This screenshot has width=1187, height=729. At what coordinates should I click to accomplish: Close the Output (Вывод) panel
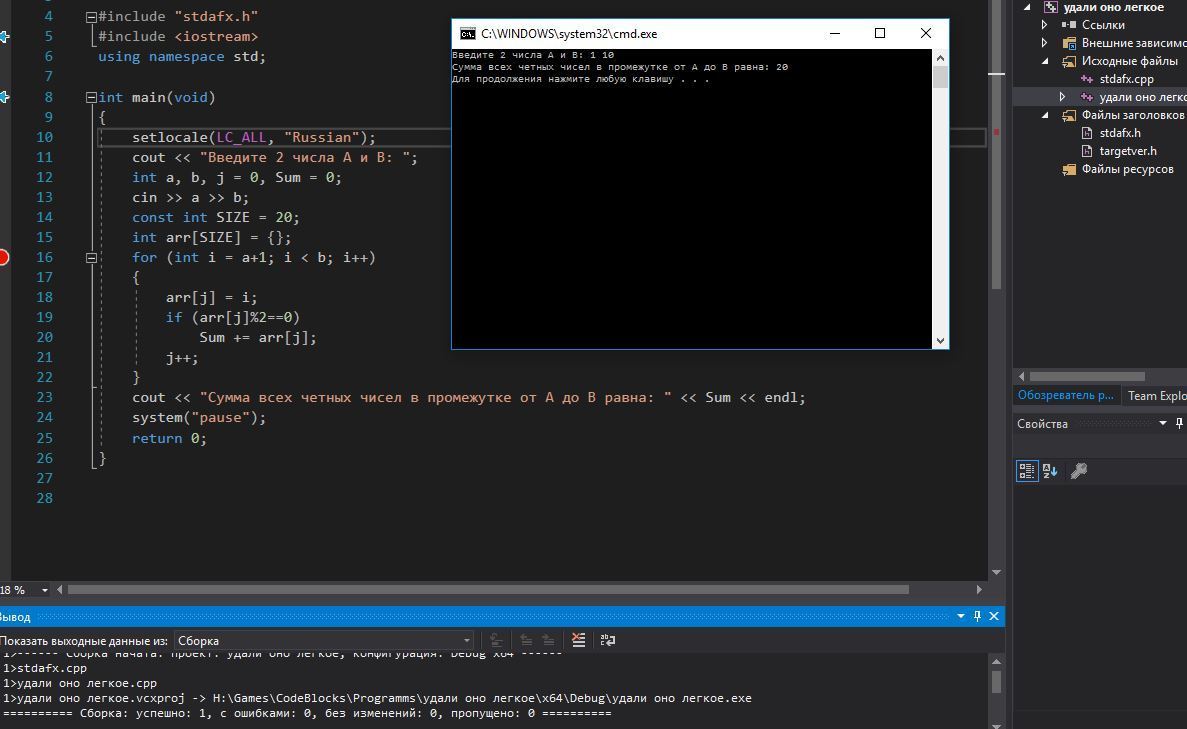coord(994,616)
